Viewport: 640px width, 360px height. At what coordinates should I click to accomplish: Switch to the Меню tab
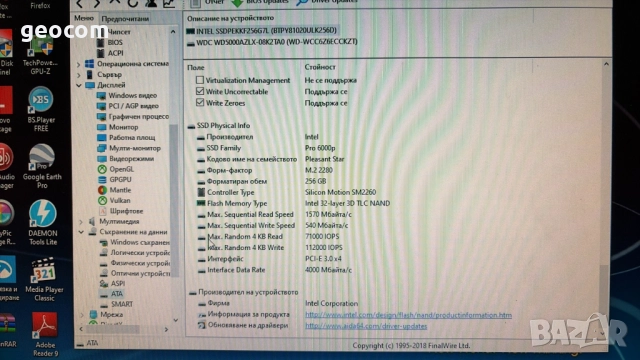click(84, 18)
